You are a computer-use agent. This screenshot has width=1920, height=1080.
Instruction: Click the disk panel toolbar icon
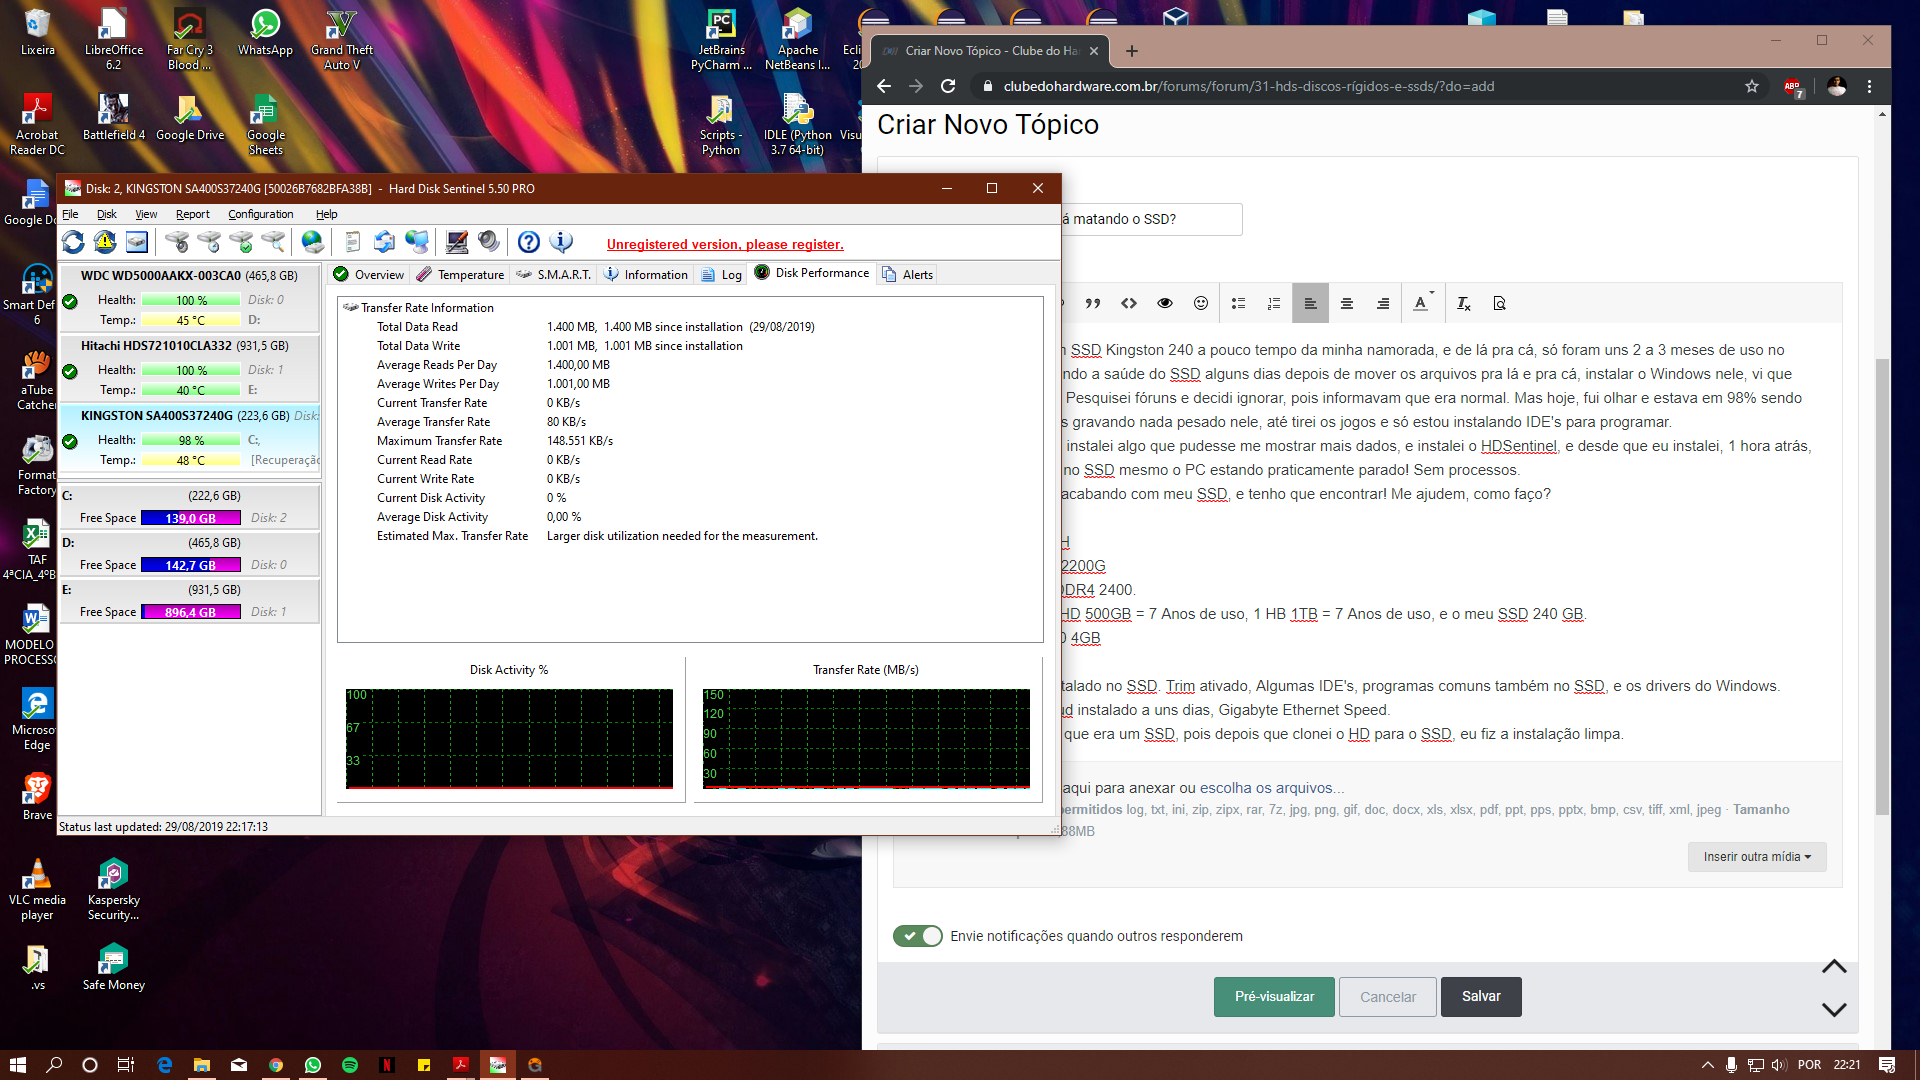click(137, 242)
